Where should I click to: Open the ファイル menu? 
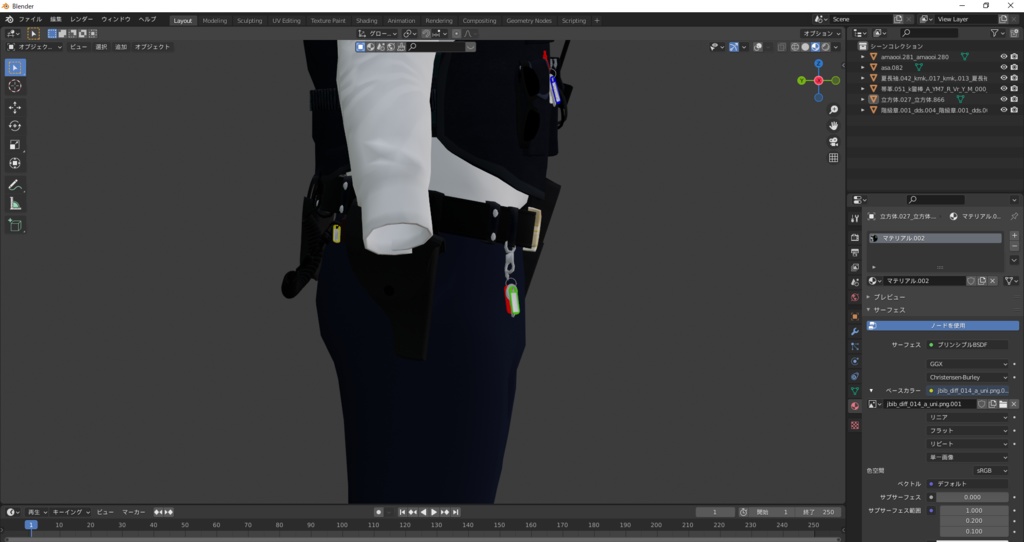point(30,20)
